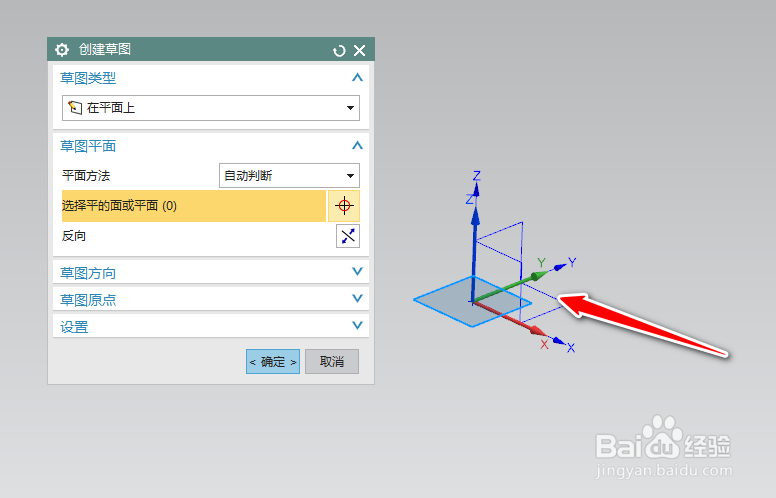Open the dialog settings gear icon
This screenshot has width=776, height=498.
coord(62,50)
